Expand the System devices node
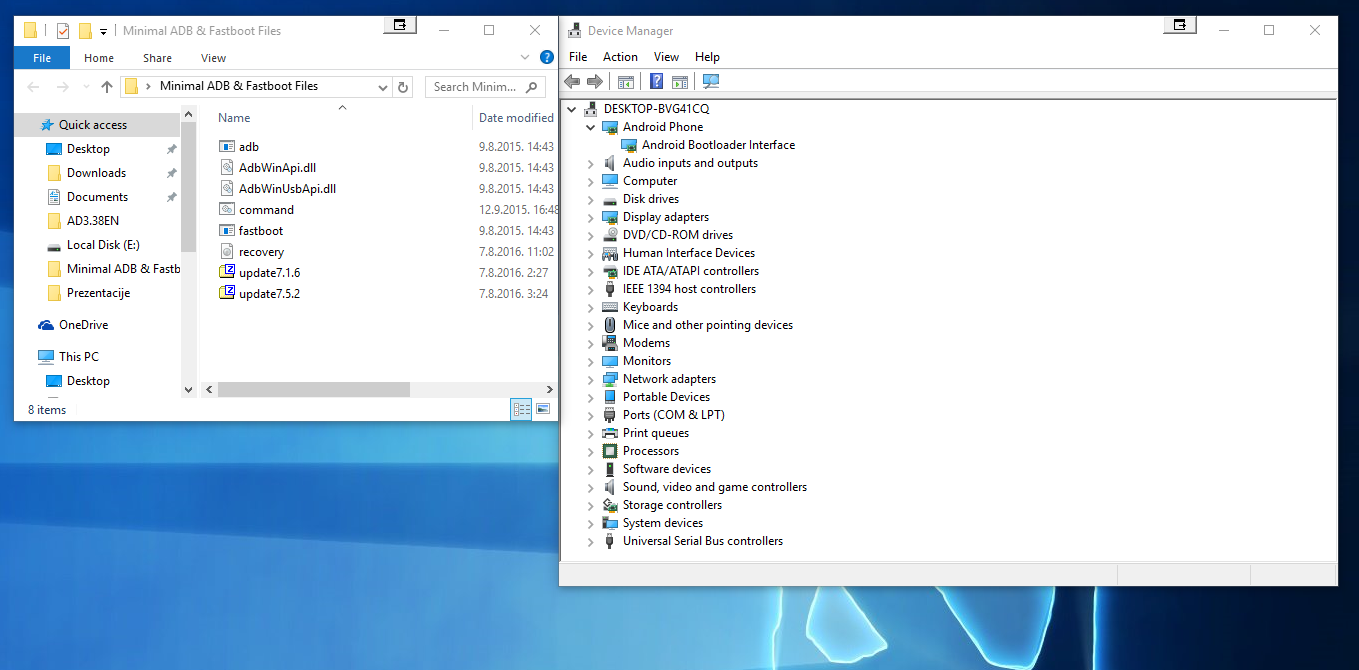Screen dimensions: 1359x670 point(590,523)
